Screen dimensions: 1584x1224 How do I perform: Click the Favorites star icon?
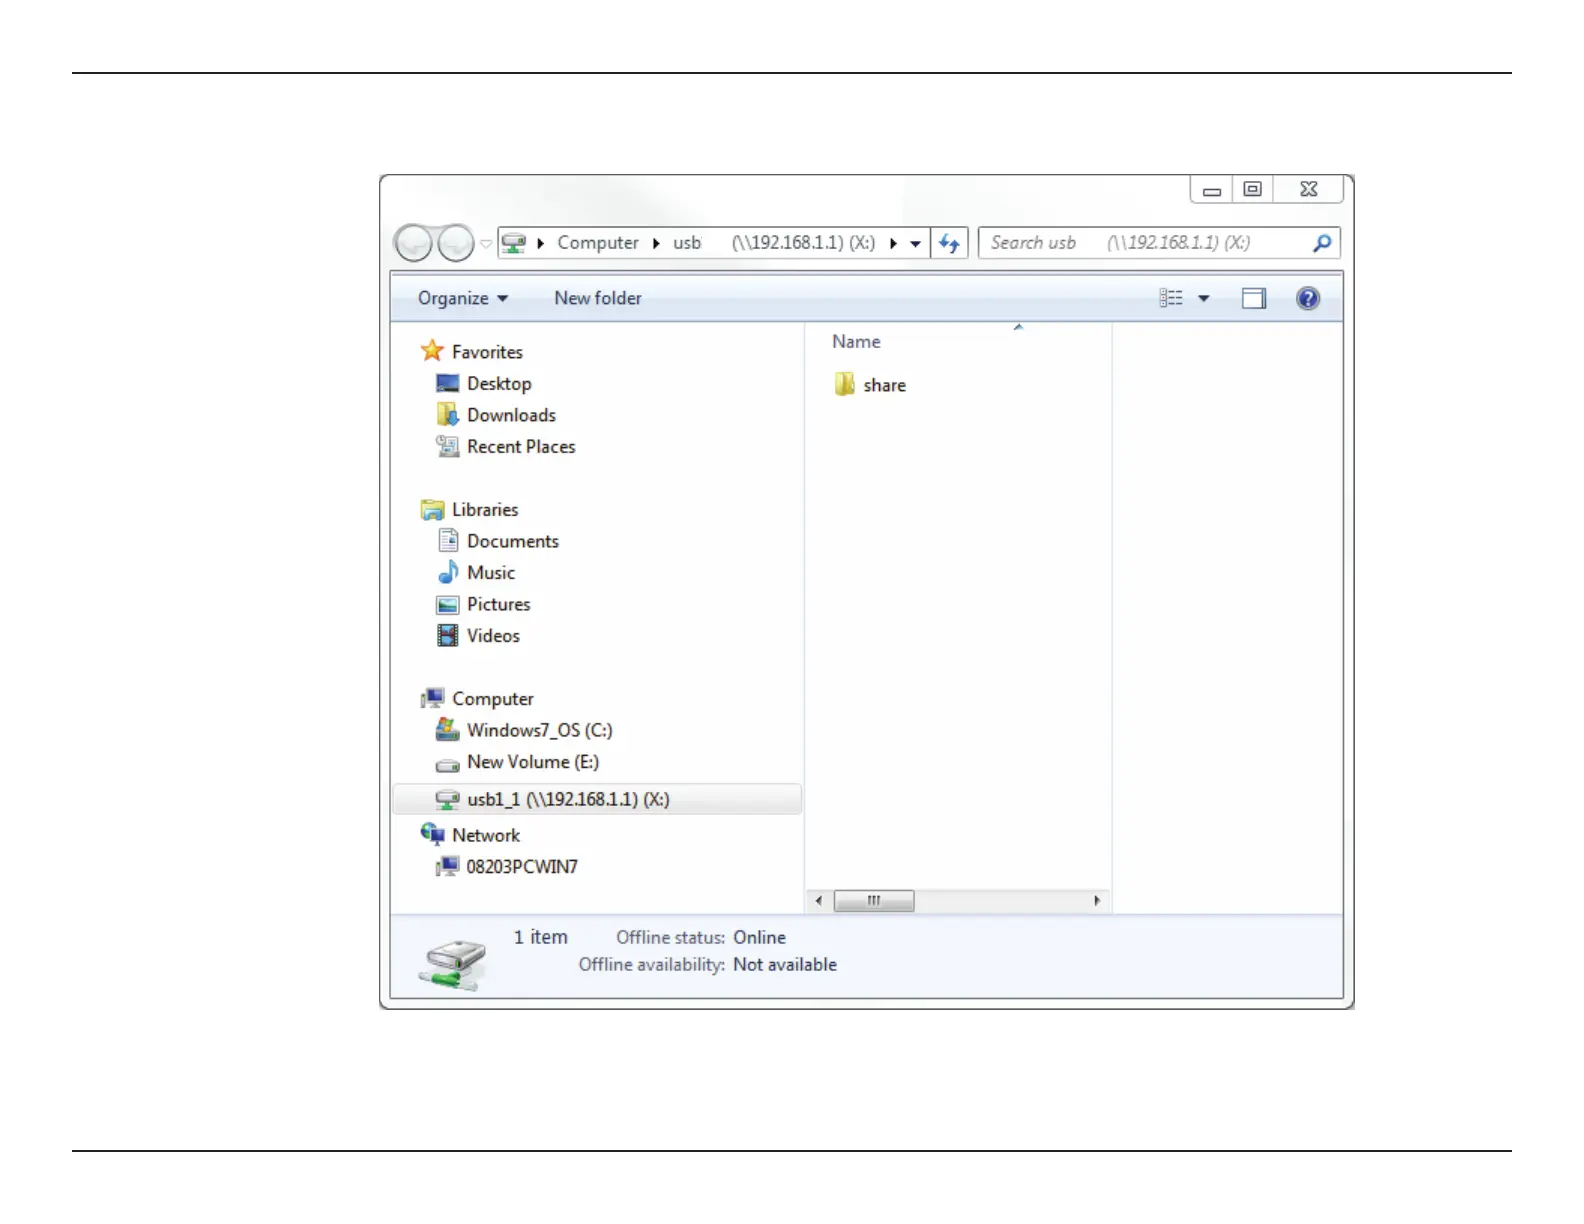(432, 350)
